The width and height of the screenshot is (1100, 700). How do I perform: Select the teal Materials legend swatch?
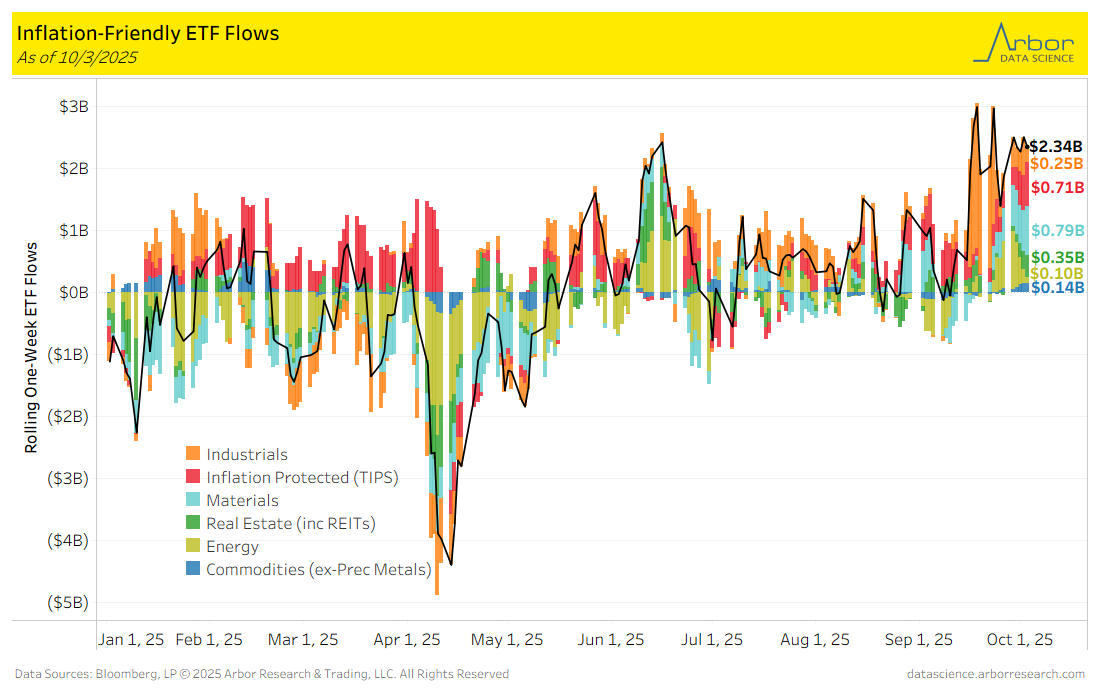pos(193,500)
